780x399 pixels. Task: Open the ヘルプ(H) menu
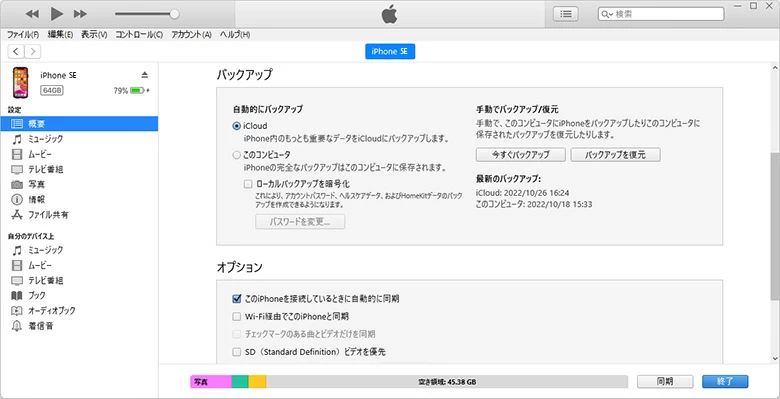[x=235, y=34]
